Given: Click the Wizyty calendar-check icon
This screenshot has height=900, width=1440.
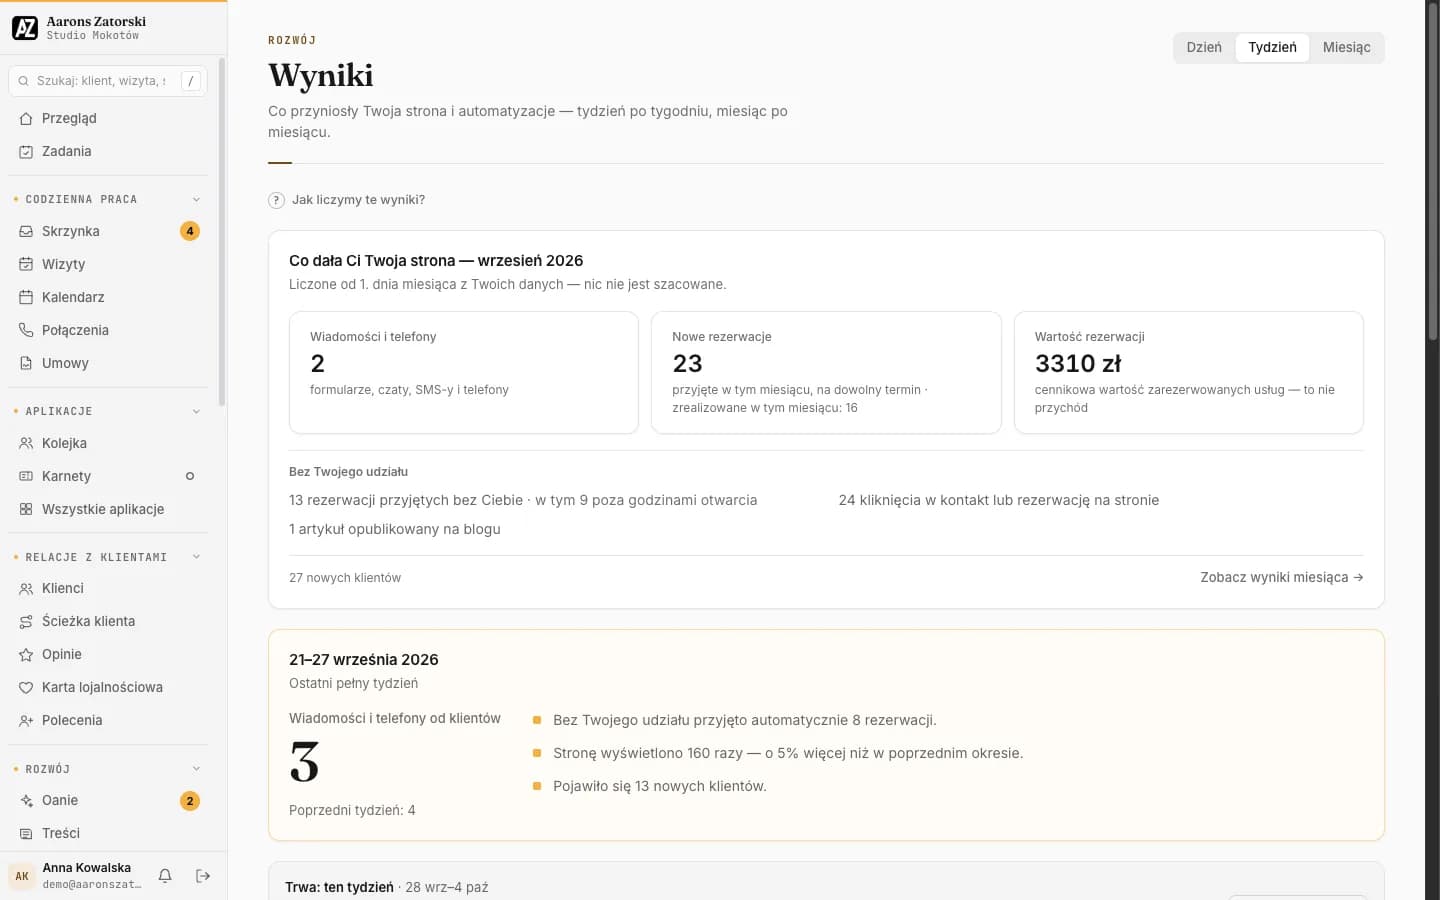Looking at the screenshot, I should 26,264.
